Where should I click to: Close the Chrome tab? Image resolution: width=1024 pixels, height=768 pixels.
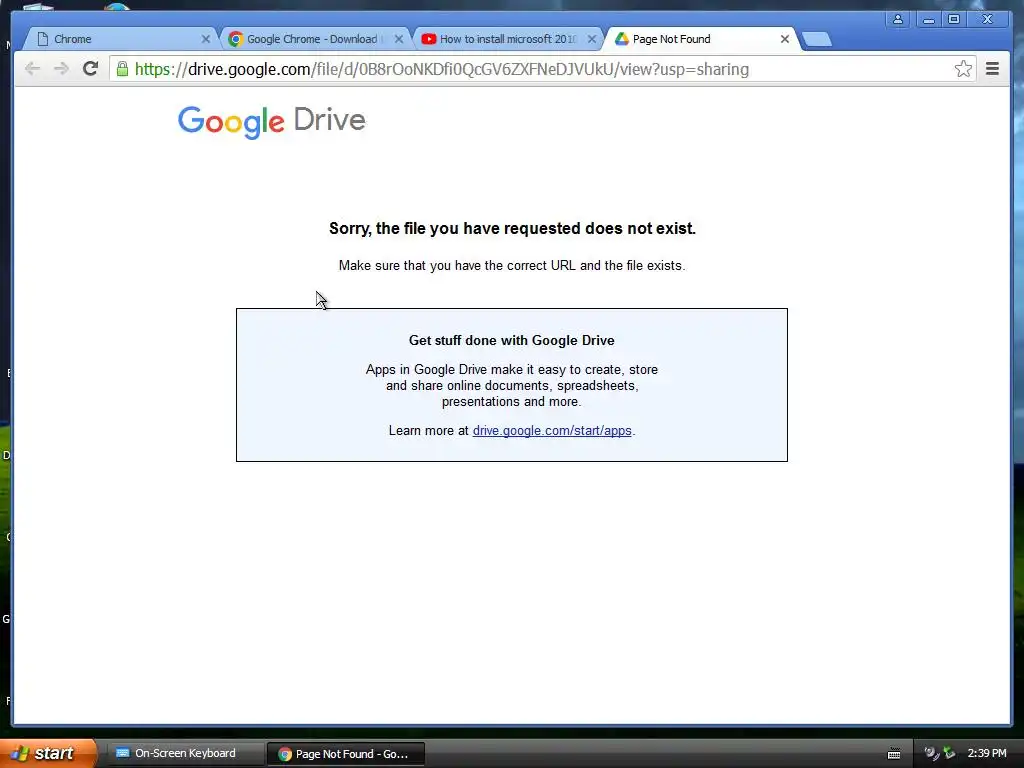[206, 39]
